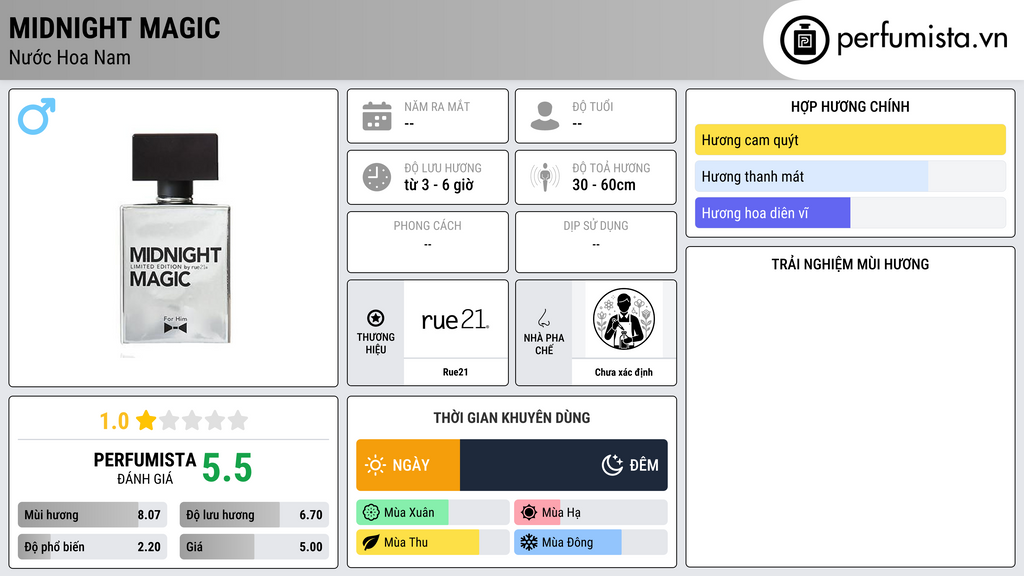This screenshot has width=1024, height=576.
Task: Click the Hương thanh mát accord bar
Action: point(850,176)
